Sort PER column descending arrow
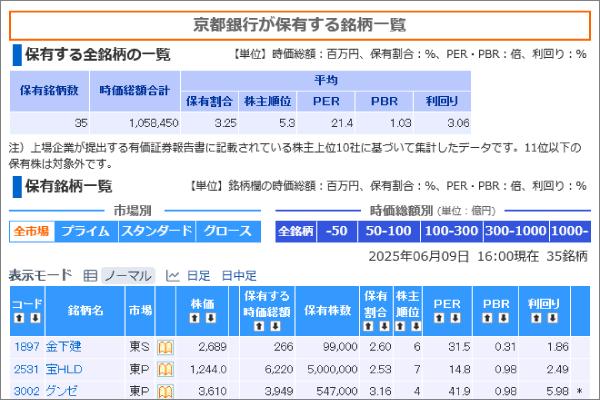 [455, 318]
